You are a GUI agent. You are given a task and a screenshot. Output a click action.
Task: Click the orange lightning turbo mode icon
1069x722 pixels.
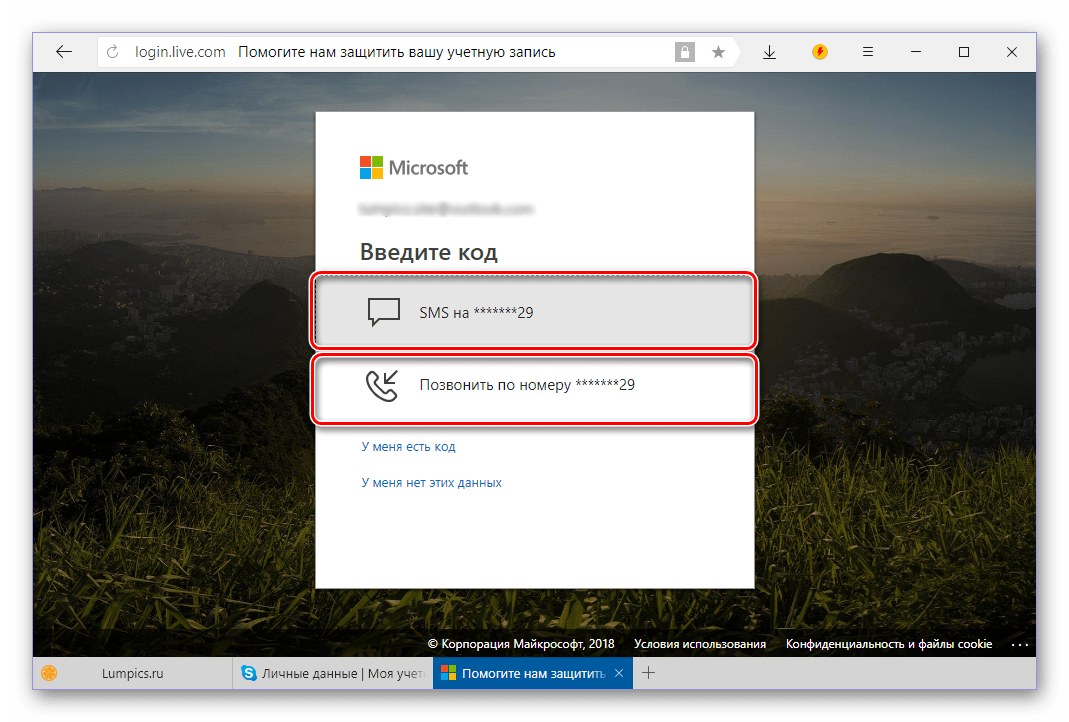tap(820, 52)
